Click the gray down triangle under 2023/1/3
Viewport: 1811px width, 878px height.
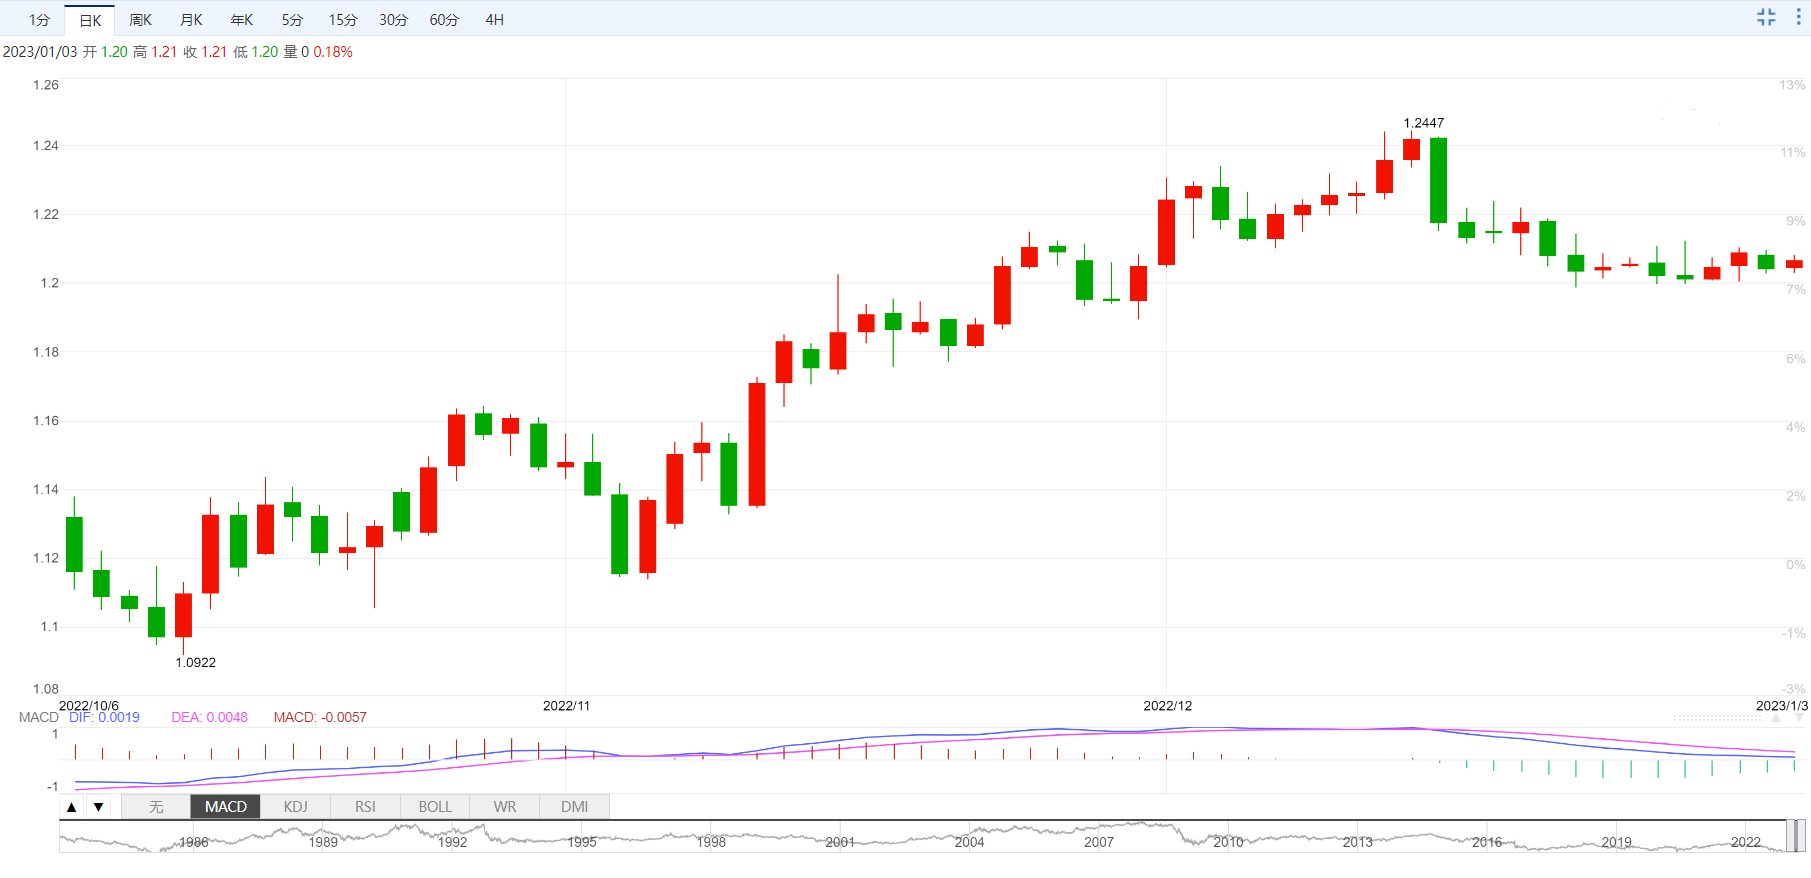click(x=1799, y=718)
